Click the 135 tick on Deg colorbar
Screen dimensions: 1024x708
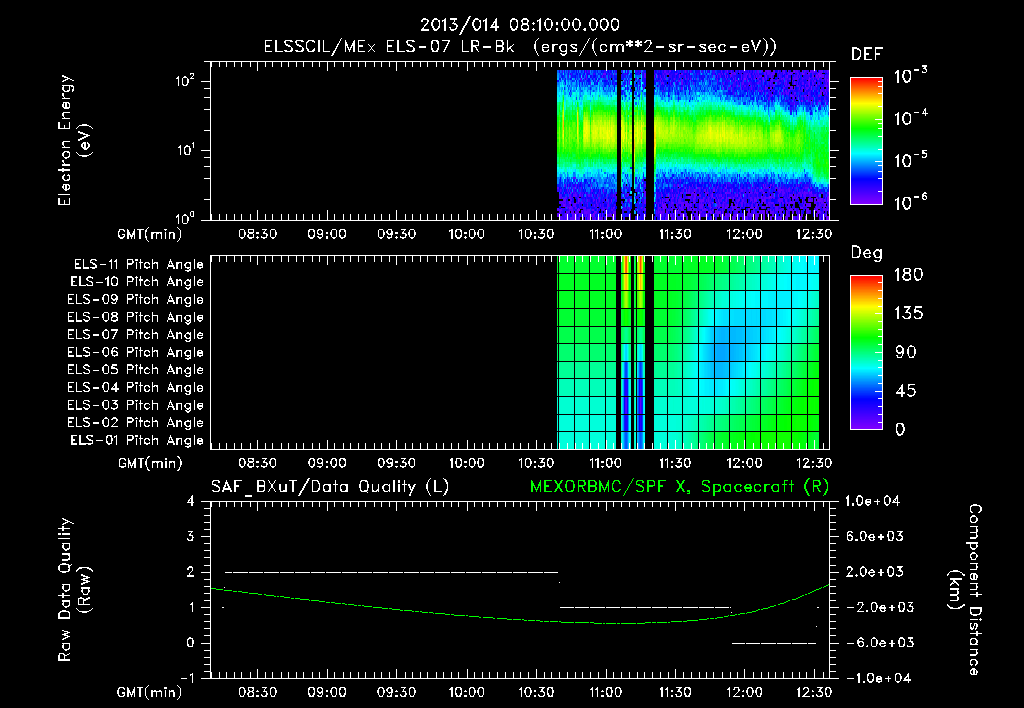pos(908,314)
